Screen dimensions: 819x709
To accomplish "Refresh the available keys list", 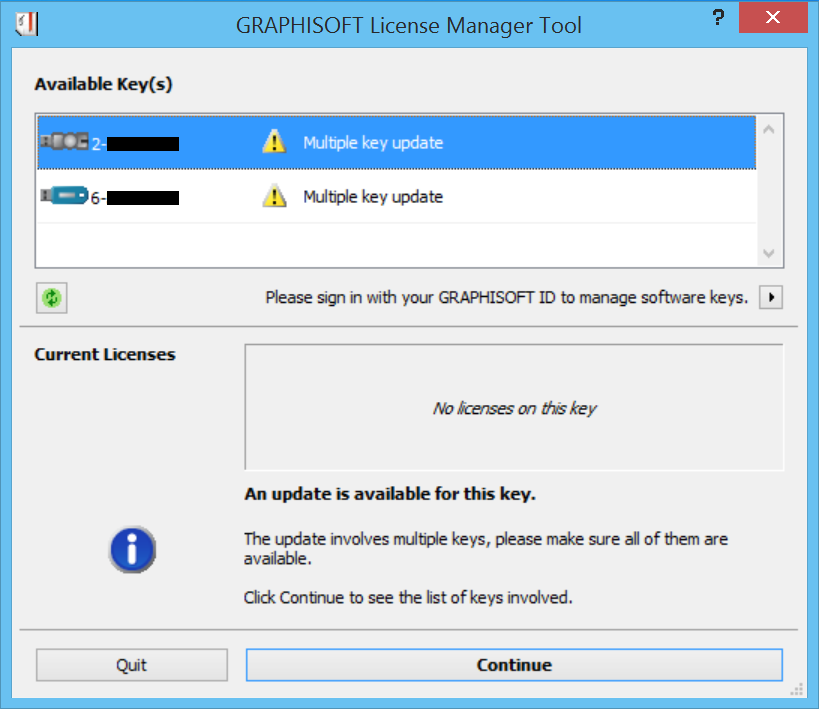I will click(x=51, y=298).
